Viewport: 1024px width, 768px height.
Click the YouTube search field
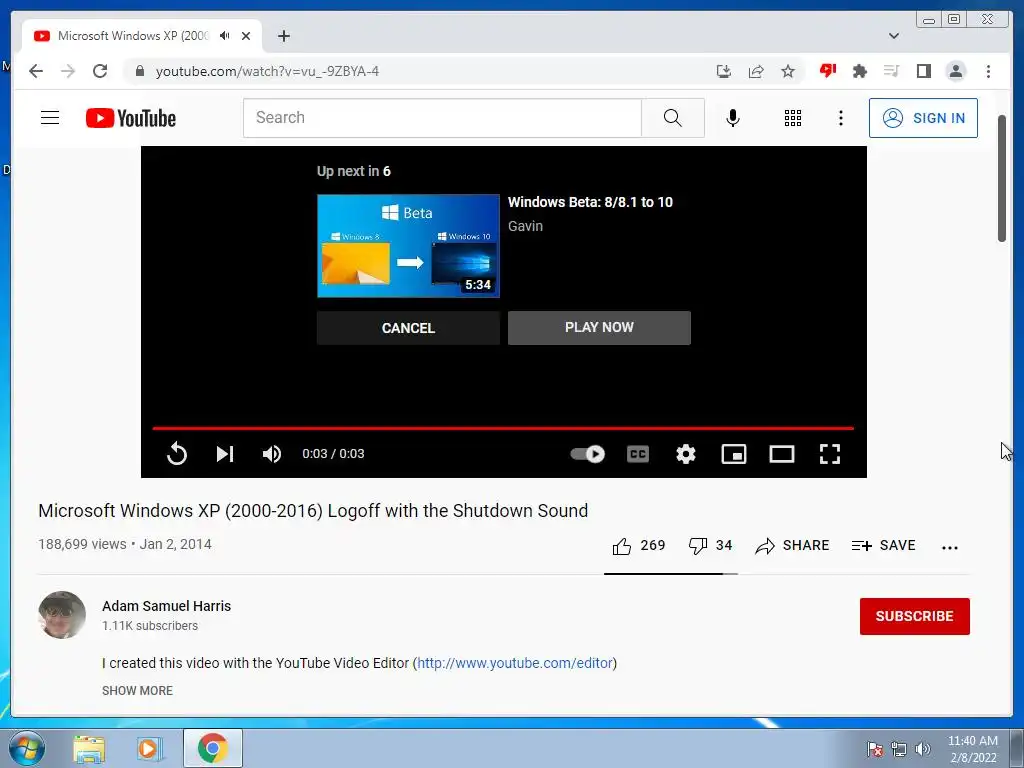[x=442, y=118]
